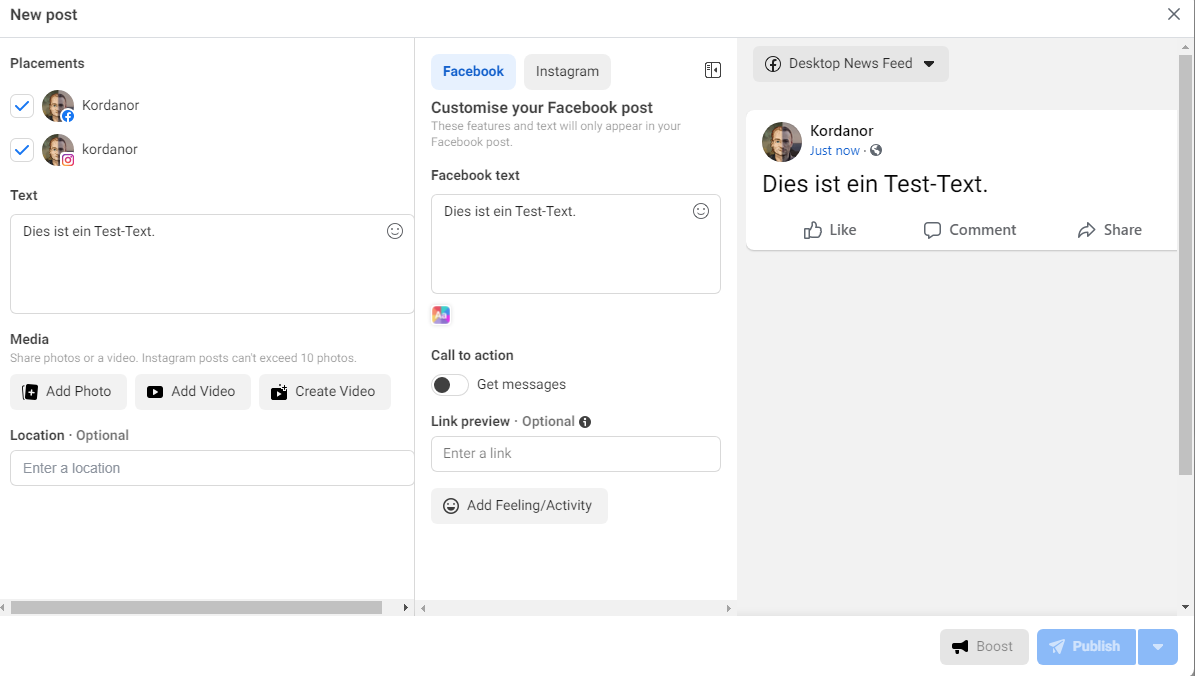
Task: Click the Like icon in post preview
Action: coord(813,230)
